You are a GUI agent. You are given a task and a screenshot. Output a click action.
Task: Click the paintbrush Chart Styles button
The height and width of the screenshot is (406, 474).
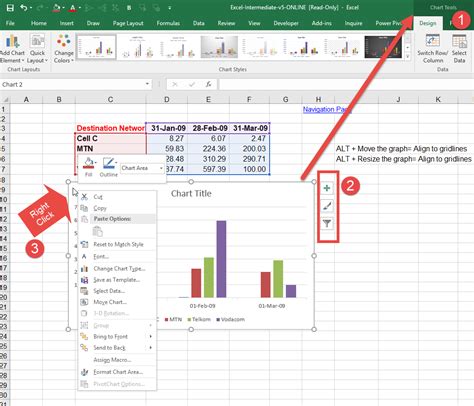click(x=327, y=206)
